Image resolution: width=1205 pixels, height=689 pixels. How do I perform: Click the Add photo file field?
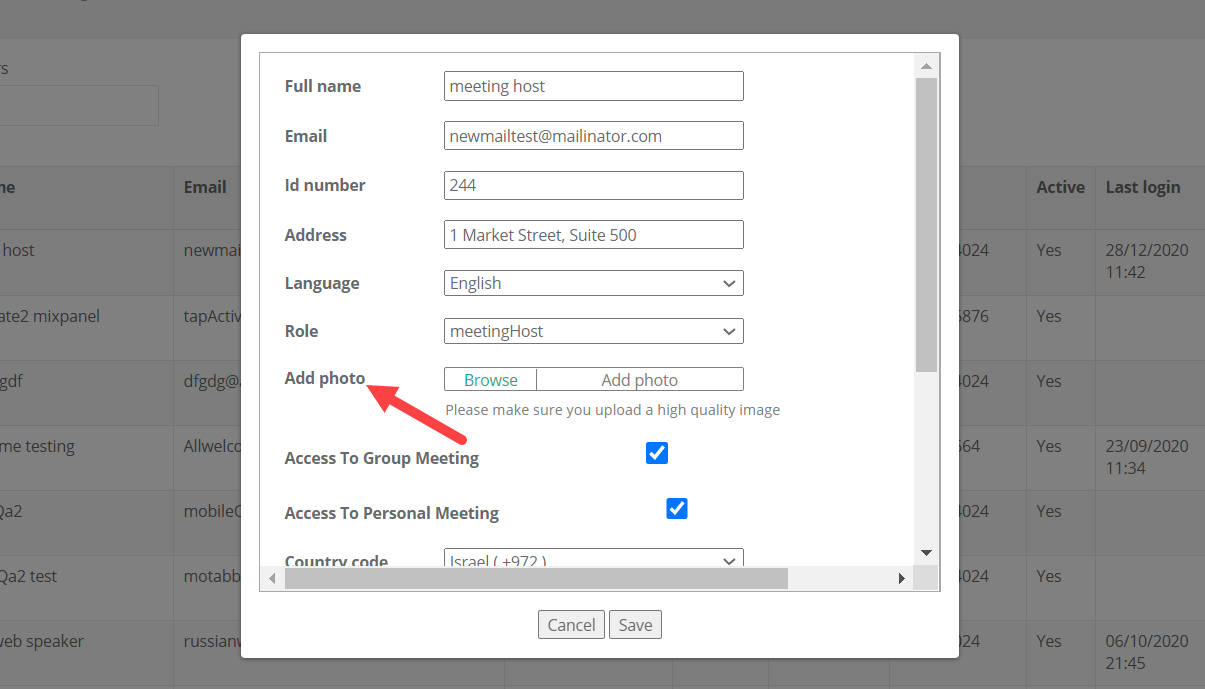click(639, 380)
